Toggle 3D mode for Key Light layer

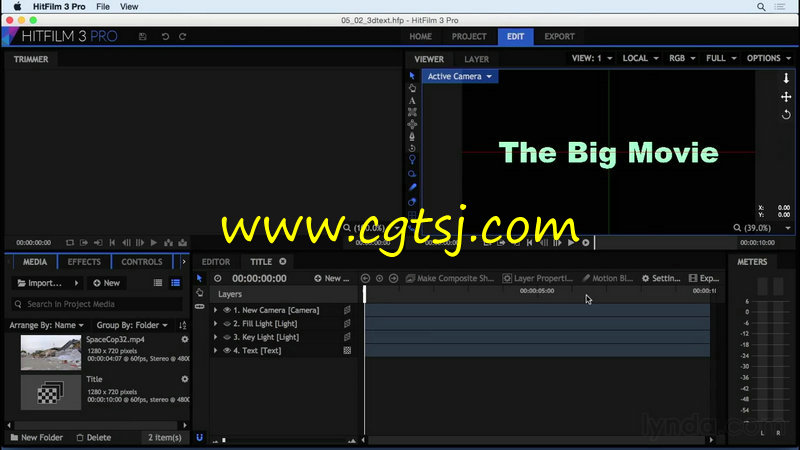[347, 337]
